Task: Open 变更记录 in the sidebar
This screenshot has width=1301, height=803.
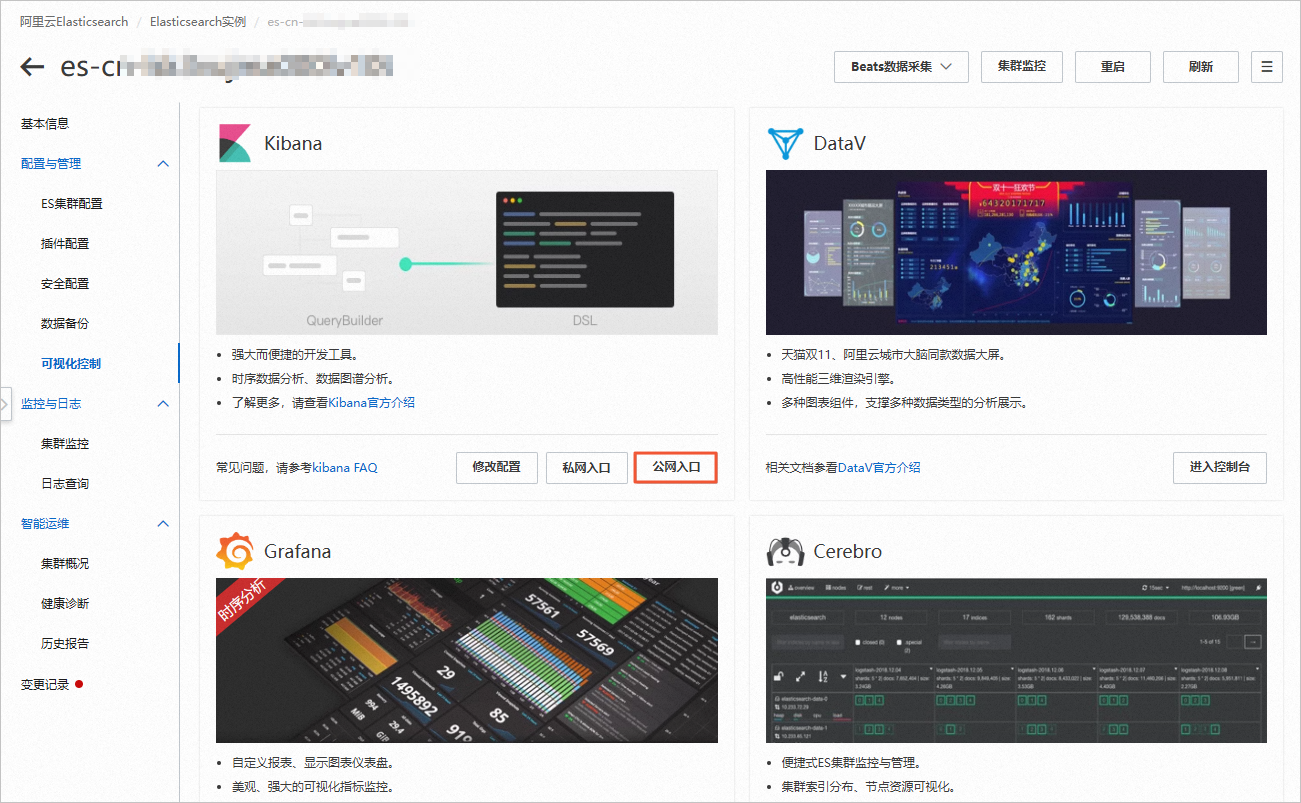Action: point(45,685)
